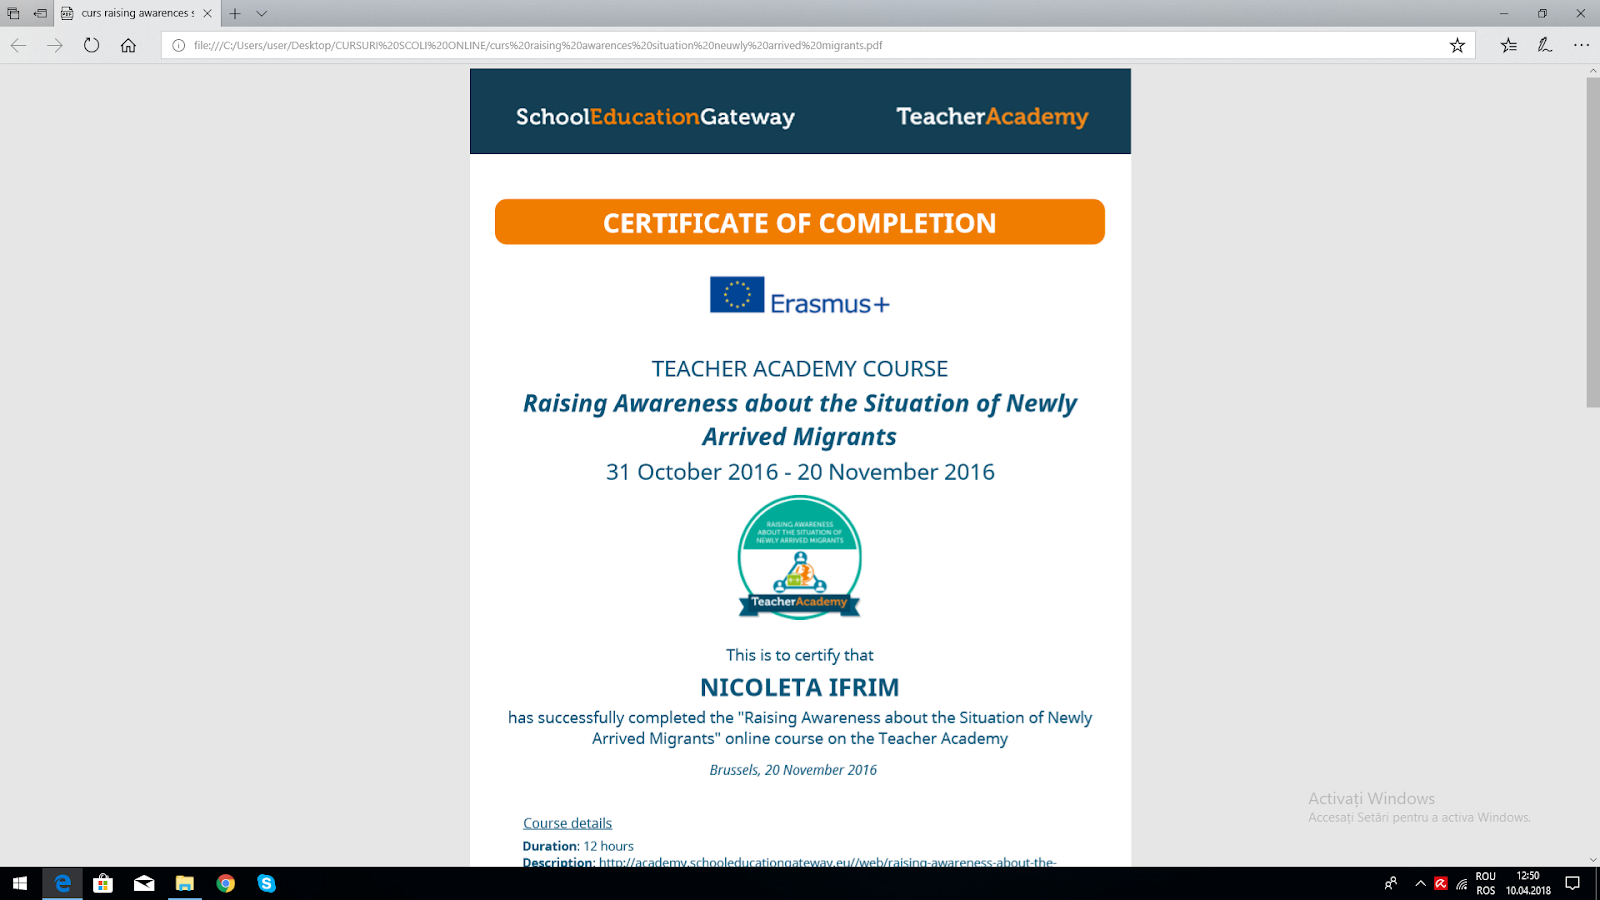This screenshot has width=1600, height=900.
Task: Click the name 'NICOLETA IFRIM'
Action: pos(800,688)
